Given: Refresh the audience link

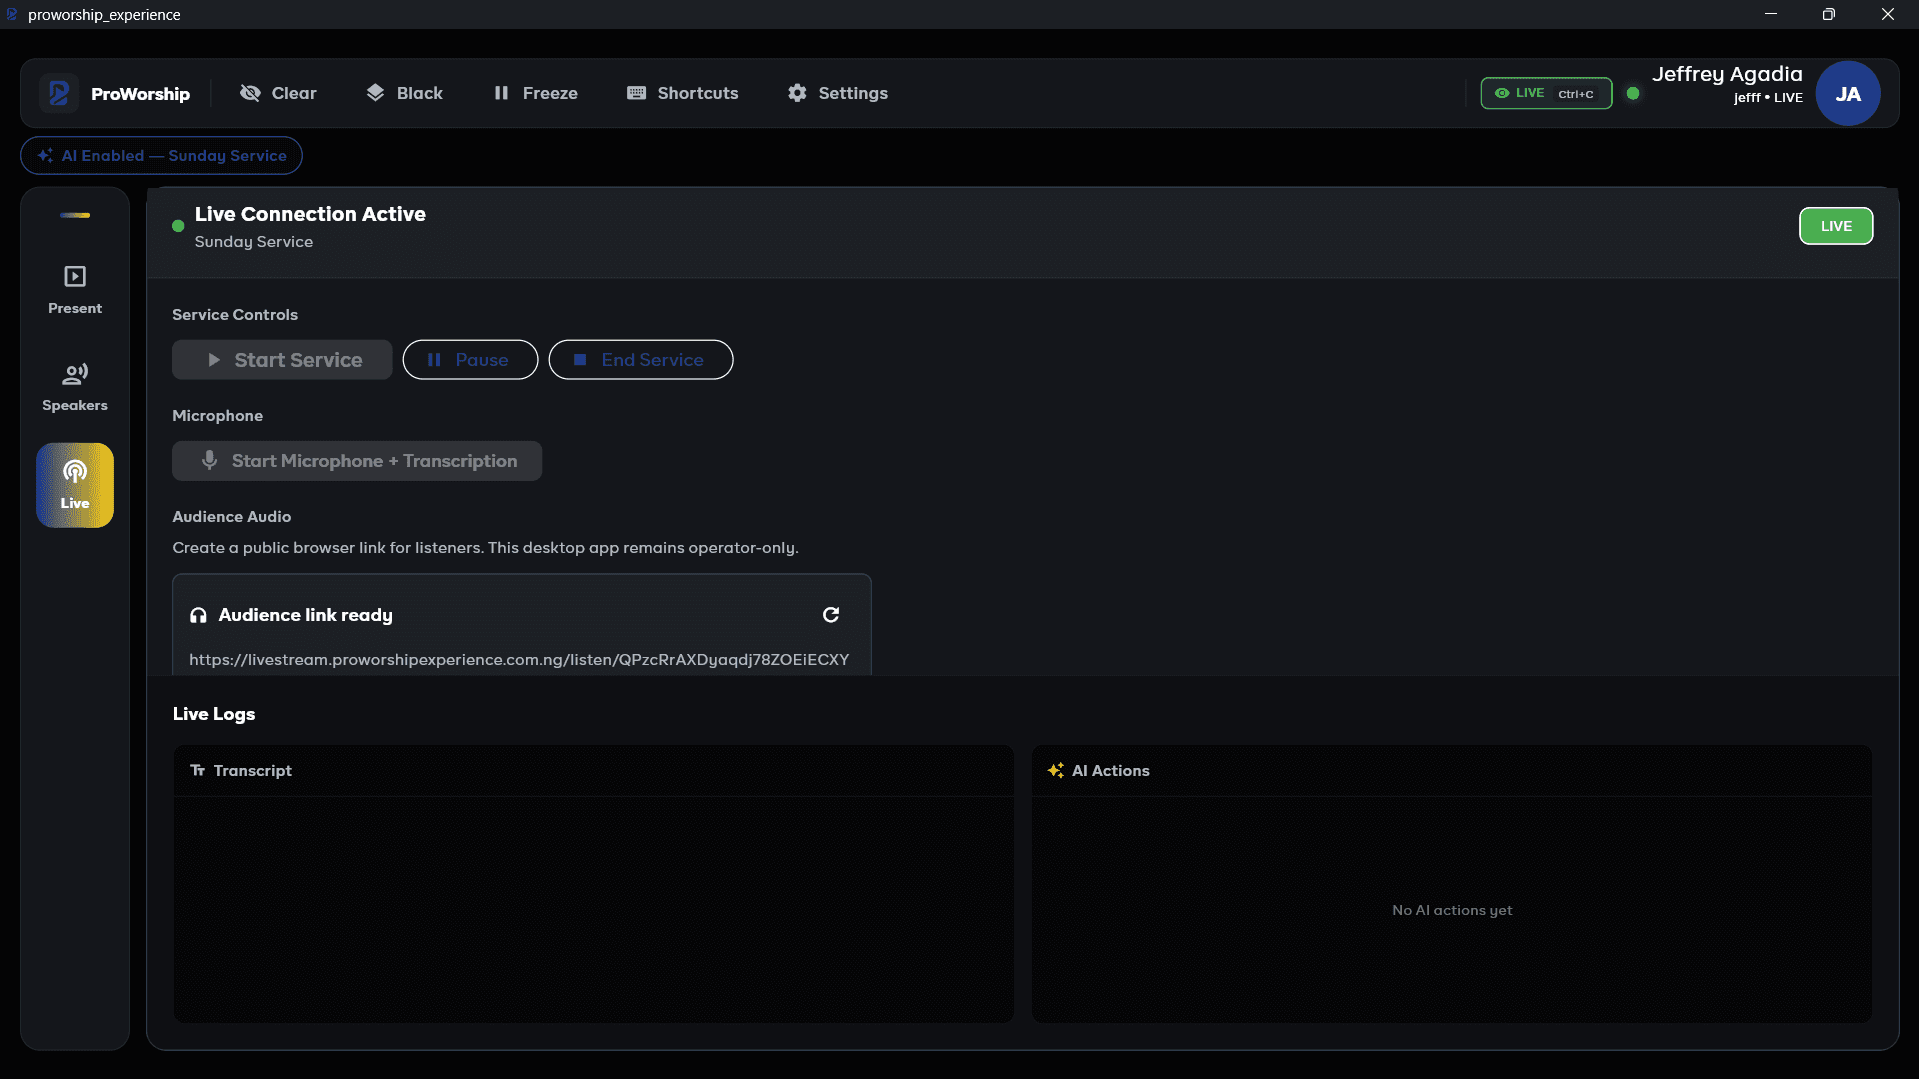Looking at the screenshot, I should coord(830,615).
